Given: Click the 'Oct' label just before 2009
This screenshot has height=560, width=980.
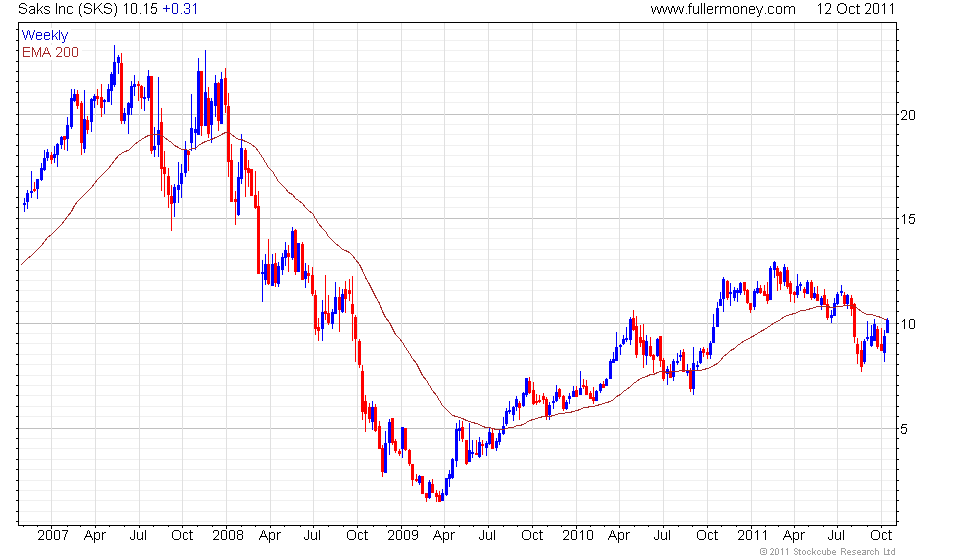Looking at the screenshot, I should (x=358, y=536).
